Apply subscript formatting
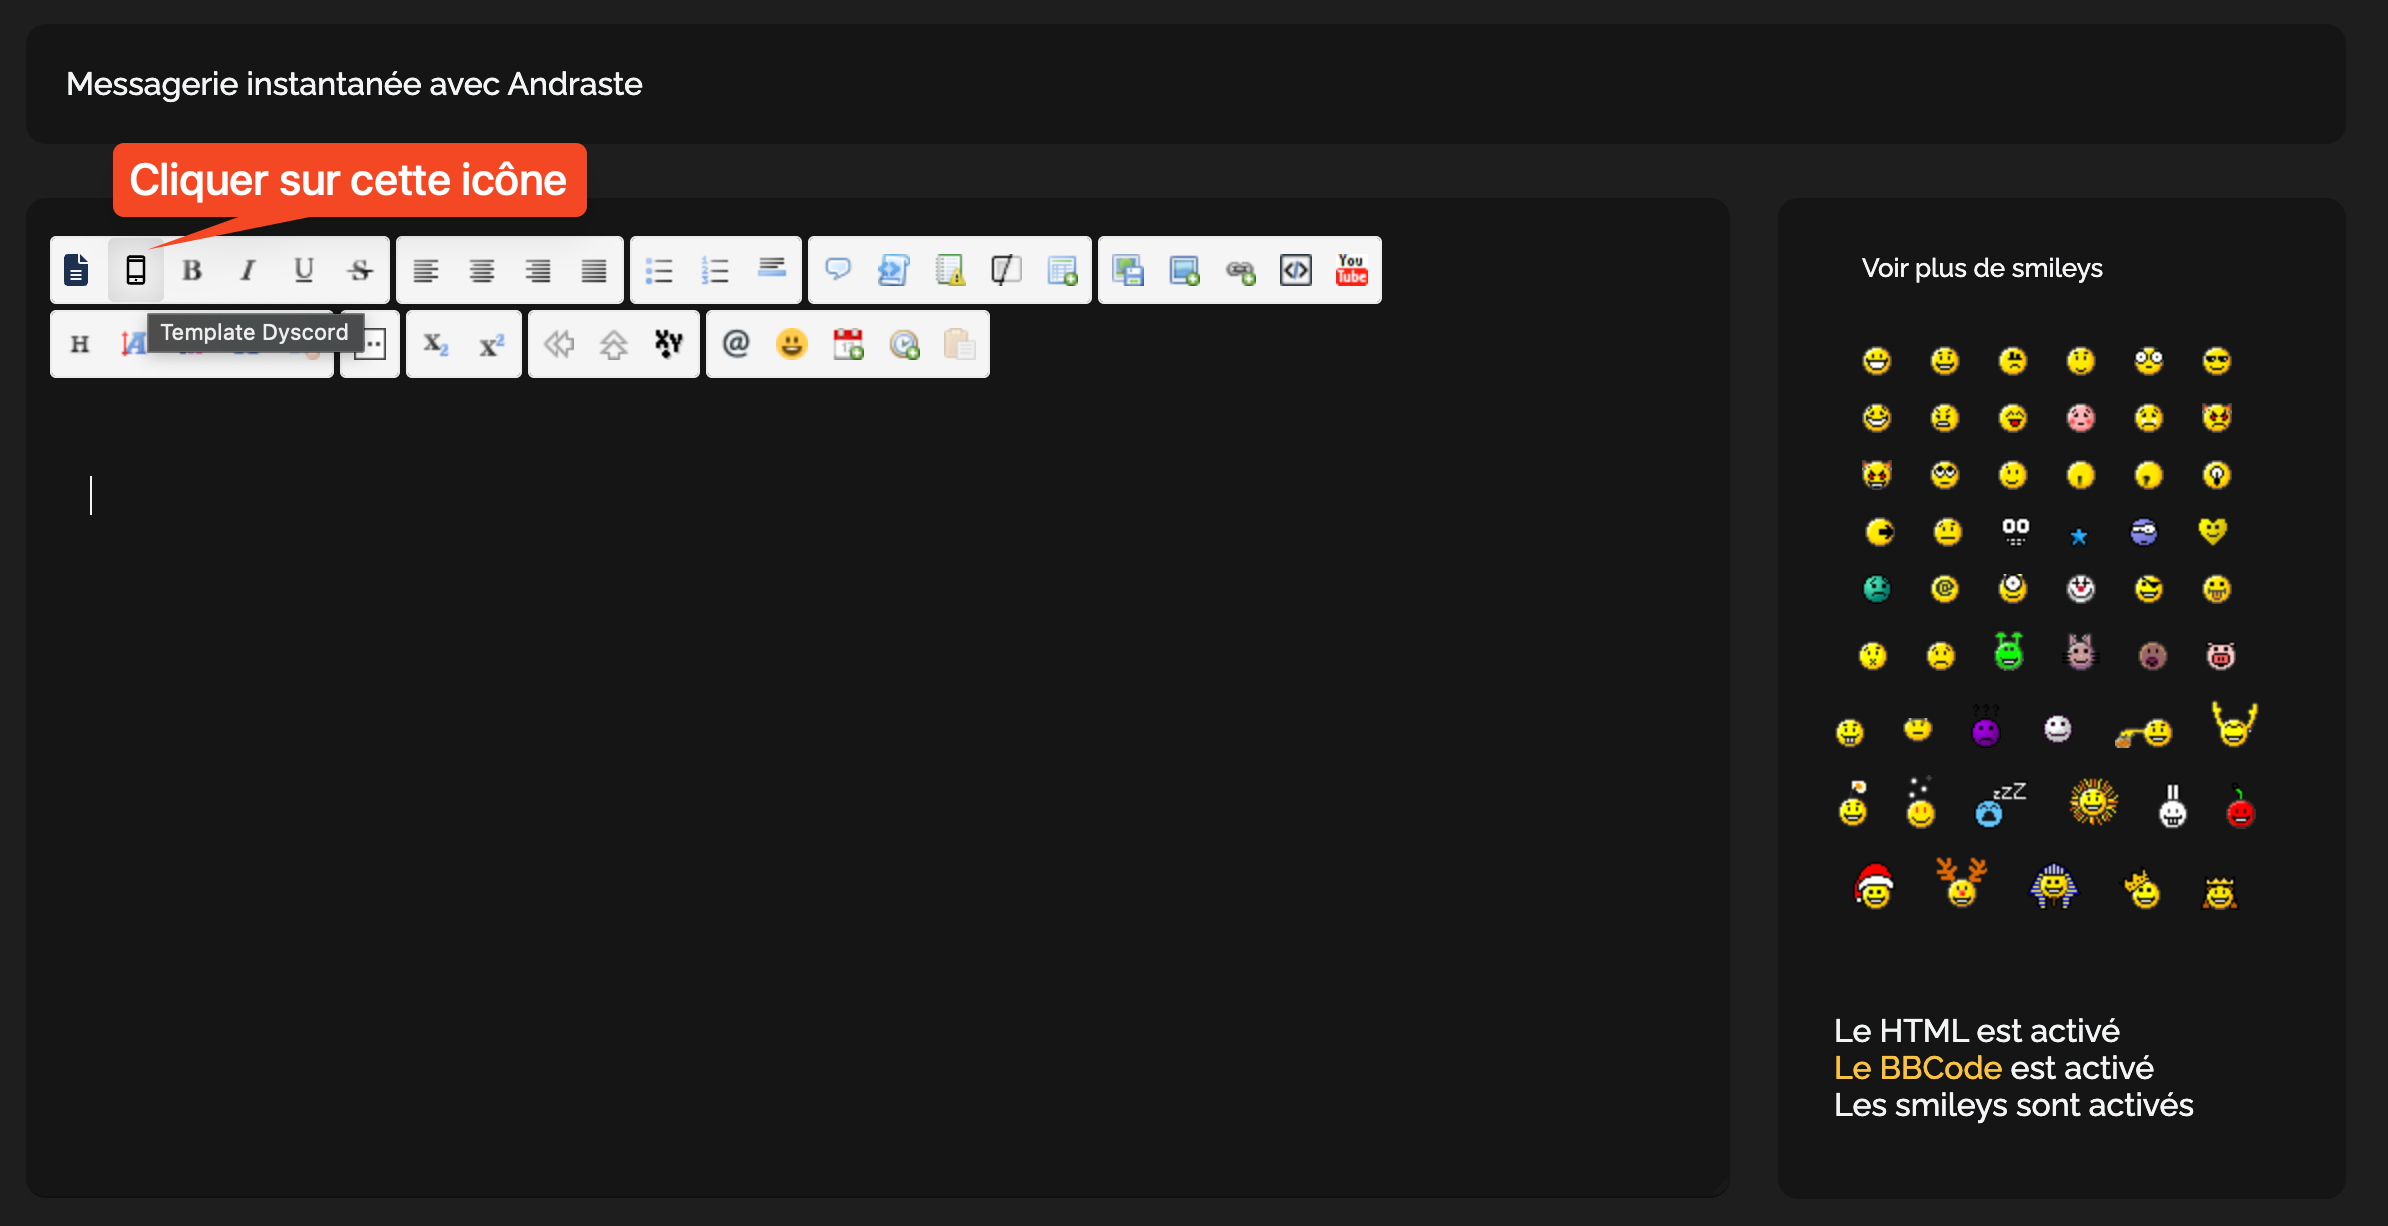The height and width of the screenshot is (1226, 2388). (436, 344)
